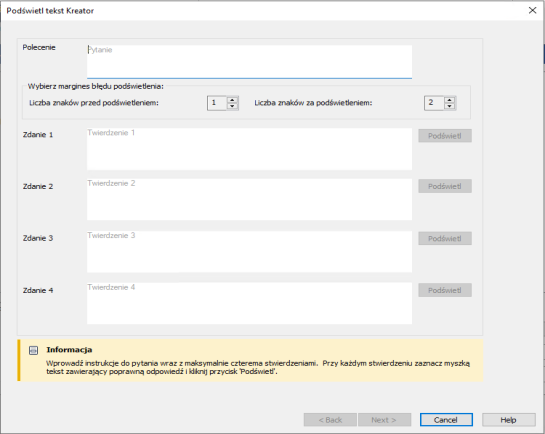The image size is (545, 434).
Task: Focus the Polecenie question text box
Action: tap(249, 62)
